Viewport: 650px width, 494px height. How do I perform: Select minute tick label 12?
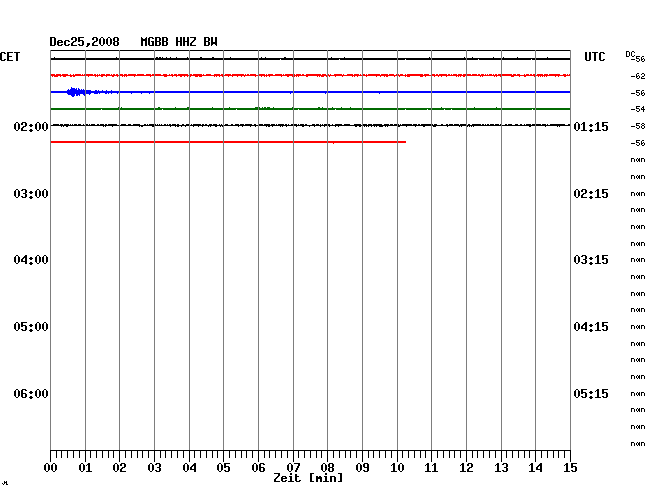click(x=466, y=467)
